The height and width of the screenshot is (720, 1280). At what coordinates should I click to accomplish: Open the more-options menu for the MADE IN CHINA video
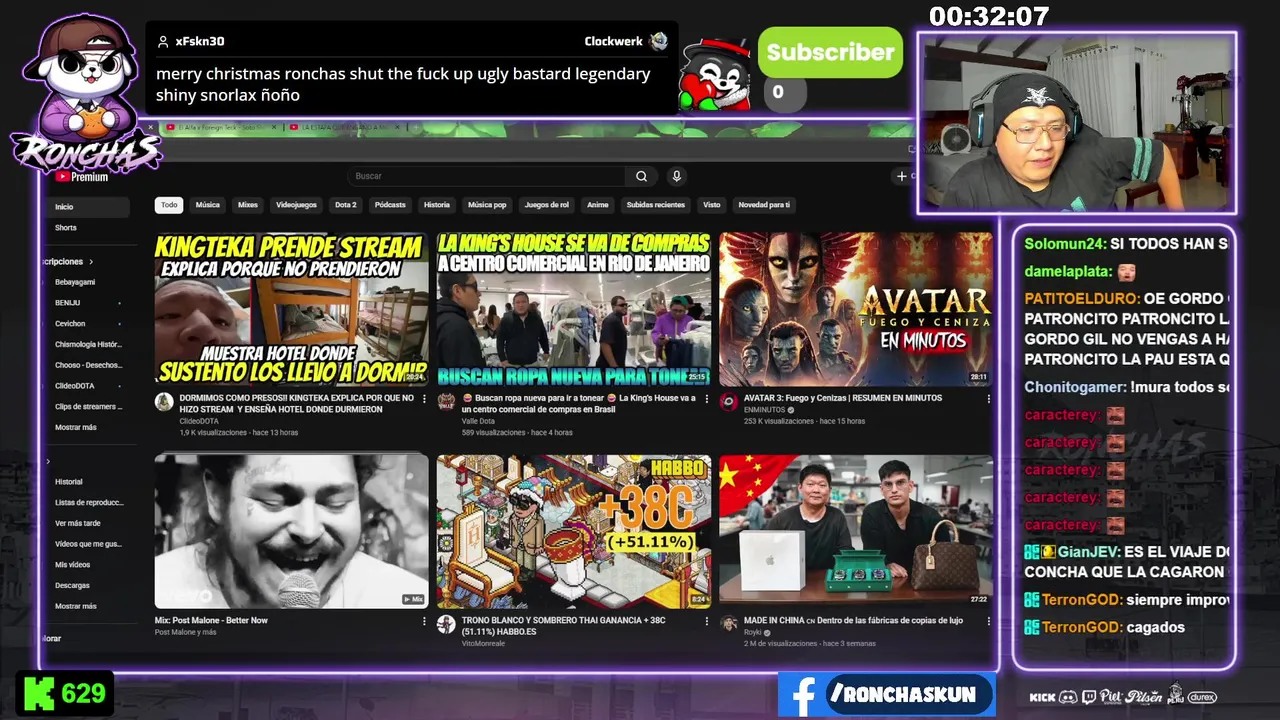pos(988,621)
